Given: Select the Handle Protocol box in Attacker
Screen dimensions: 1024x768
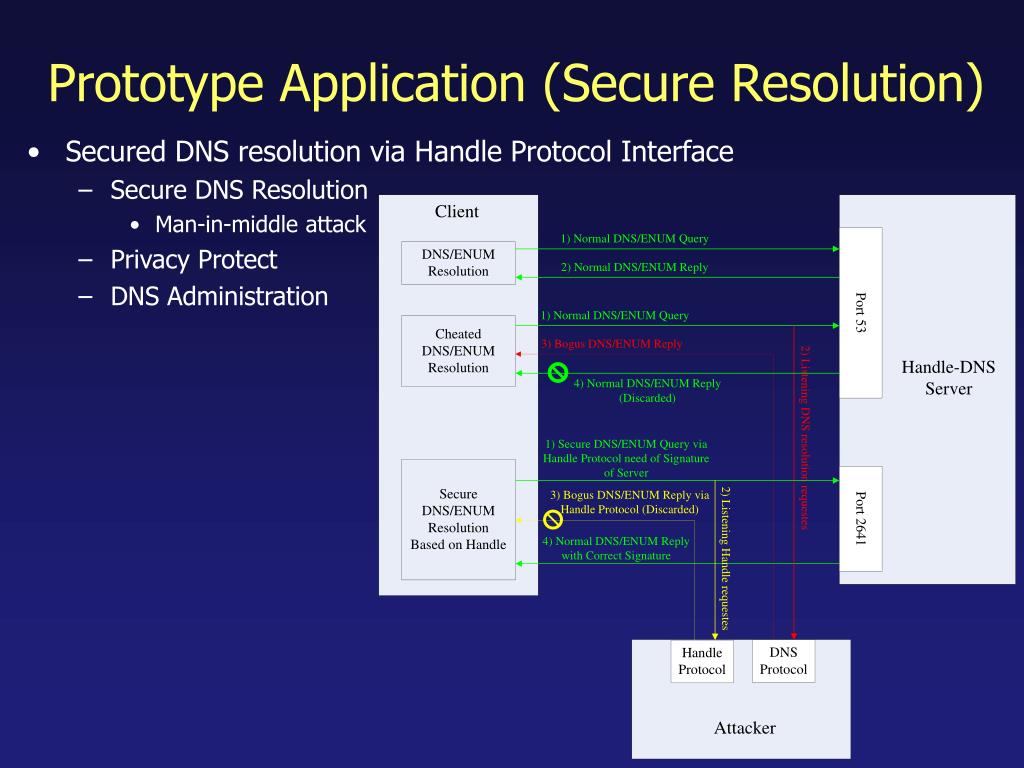Looking at the screenshot, I should [701, 662].
